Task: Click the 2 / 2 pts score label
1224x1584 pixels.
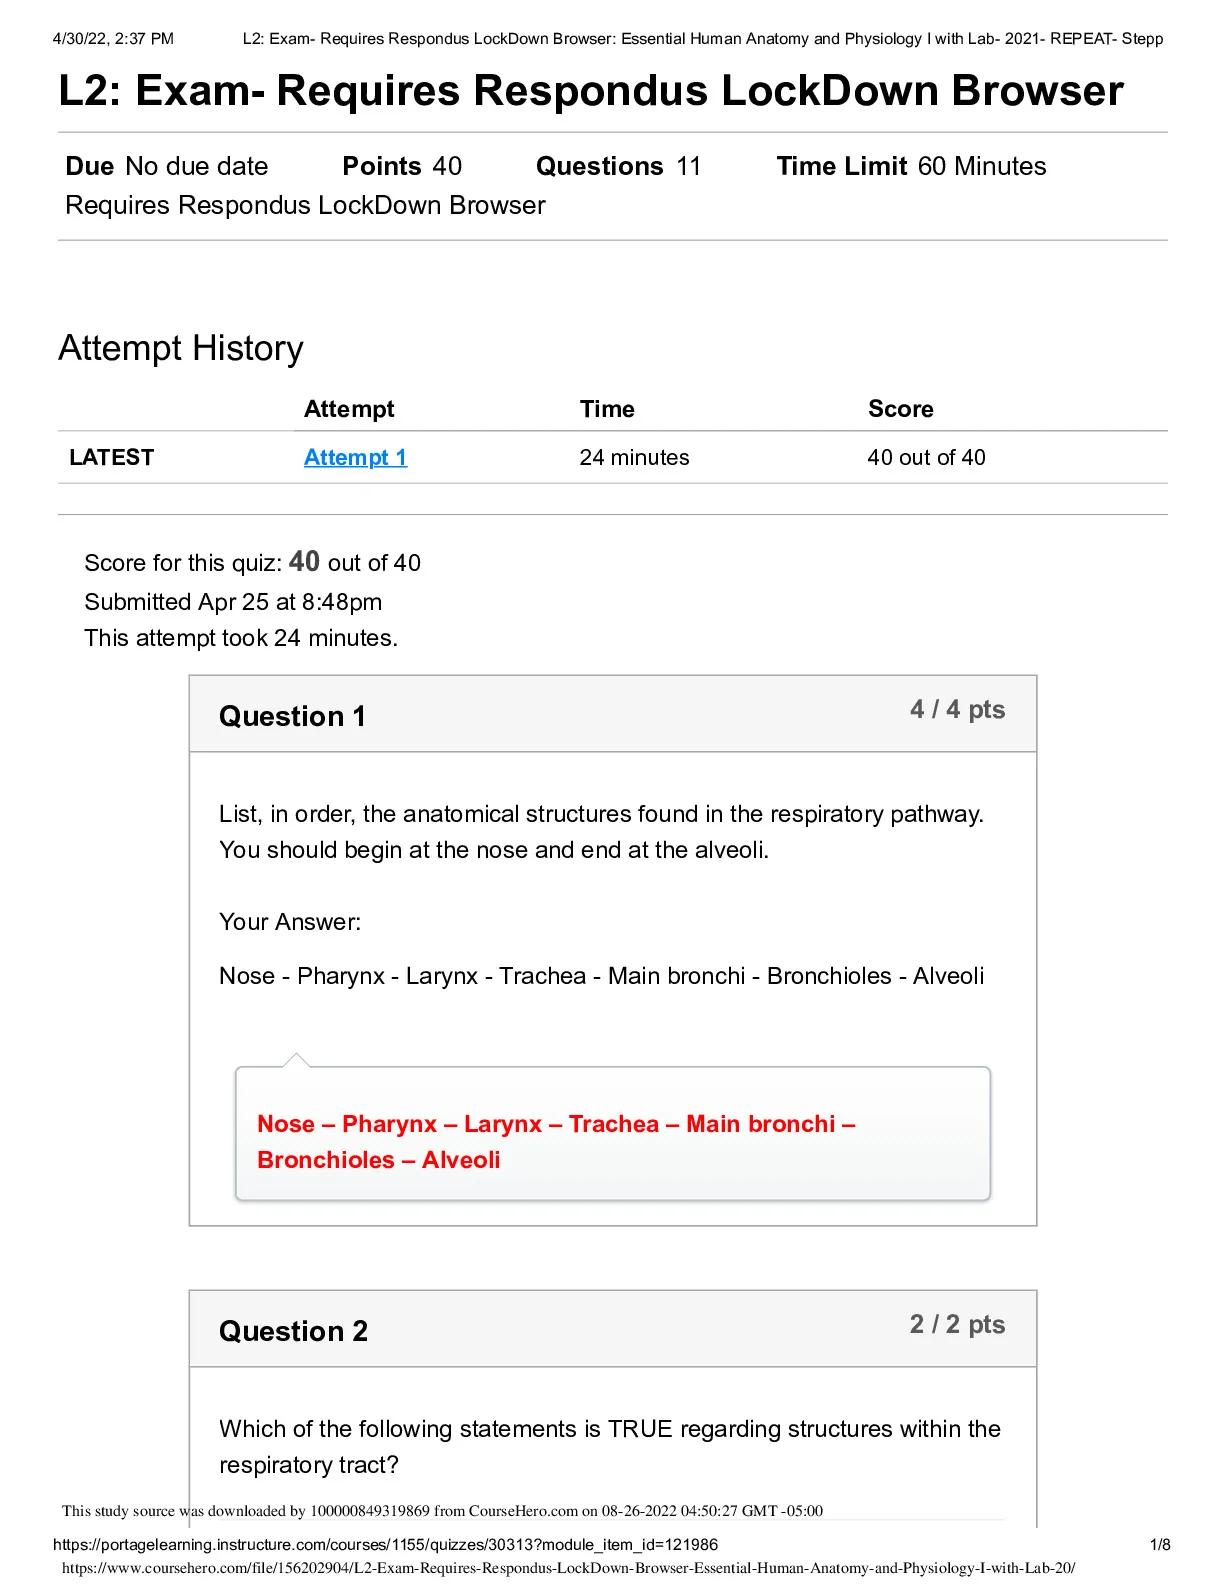Action: pos(957,1324)
